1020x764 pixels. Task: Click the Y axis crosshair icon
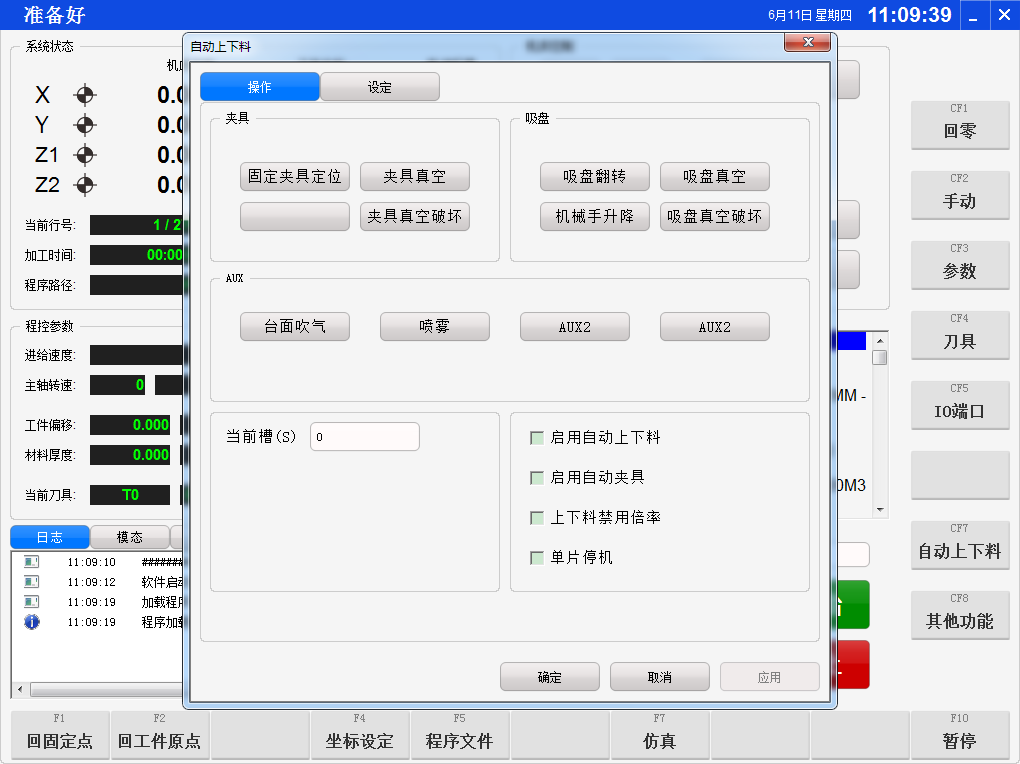85,125
